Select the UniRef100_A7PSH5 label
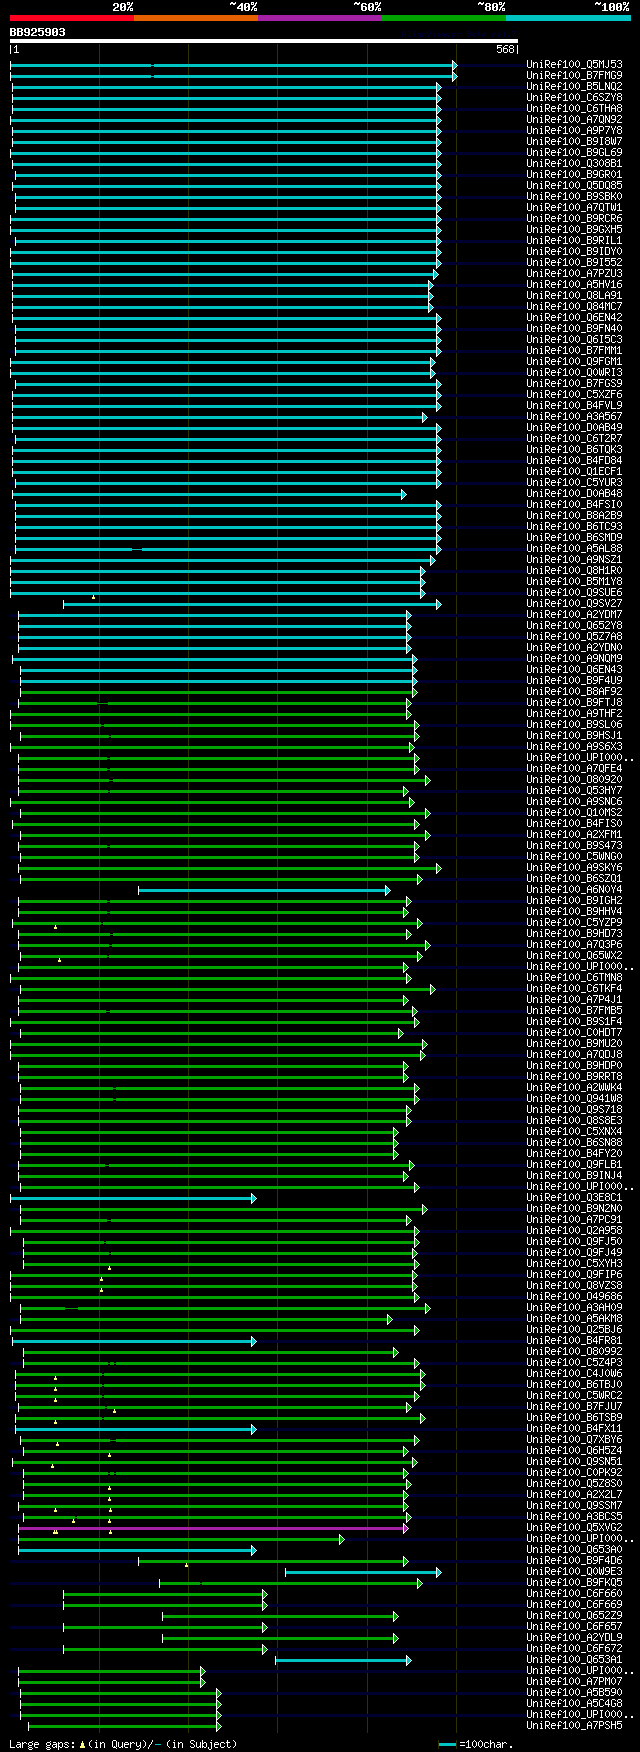This screenshot has width=640, height=1752. 574,1726
